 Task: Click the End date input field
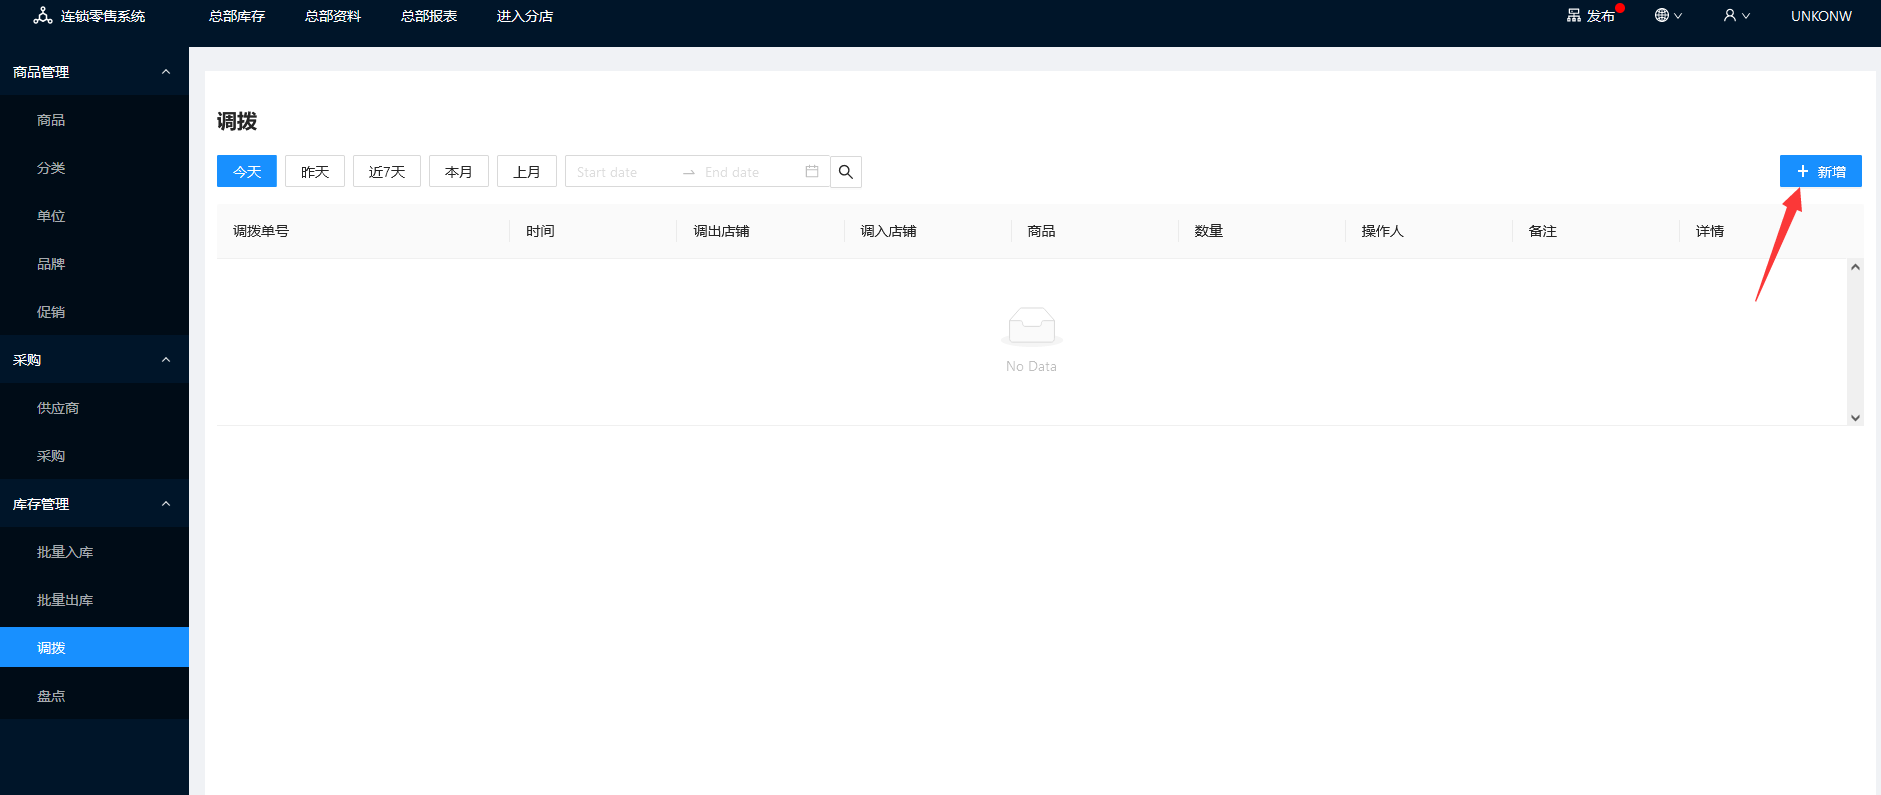[750, 172]
